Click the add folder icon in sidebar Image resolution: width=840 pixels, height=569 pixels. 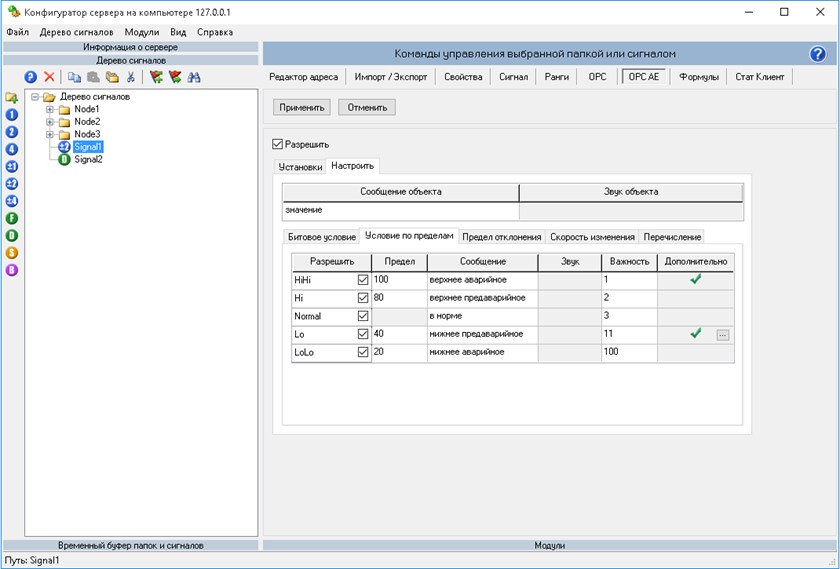point(12,97)
